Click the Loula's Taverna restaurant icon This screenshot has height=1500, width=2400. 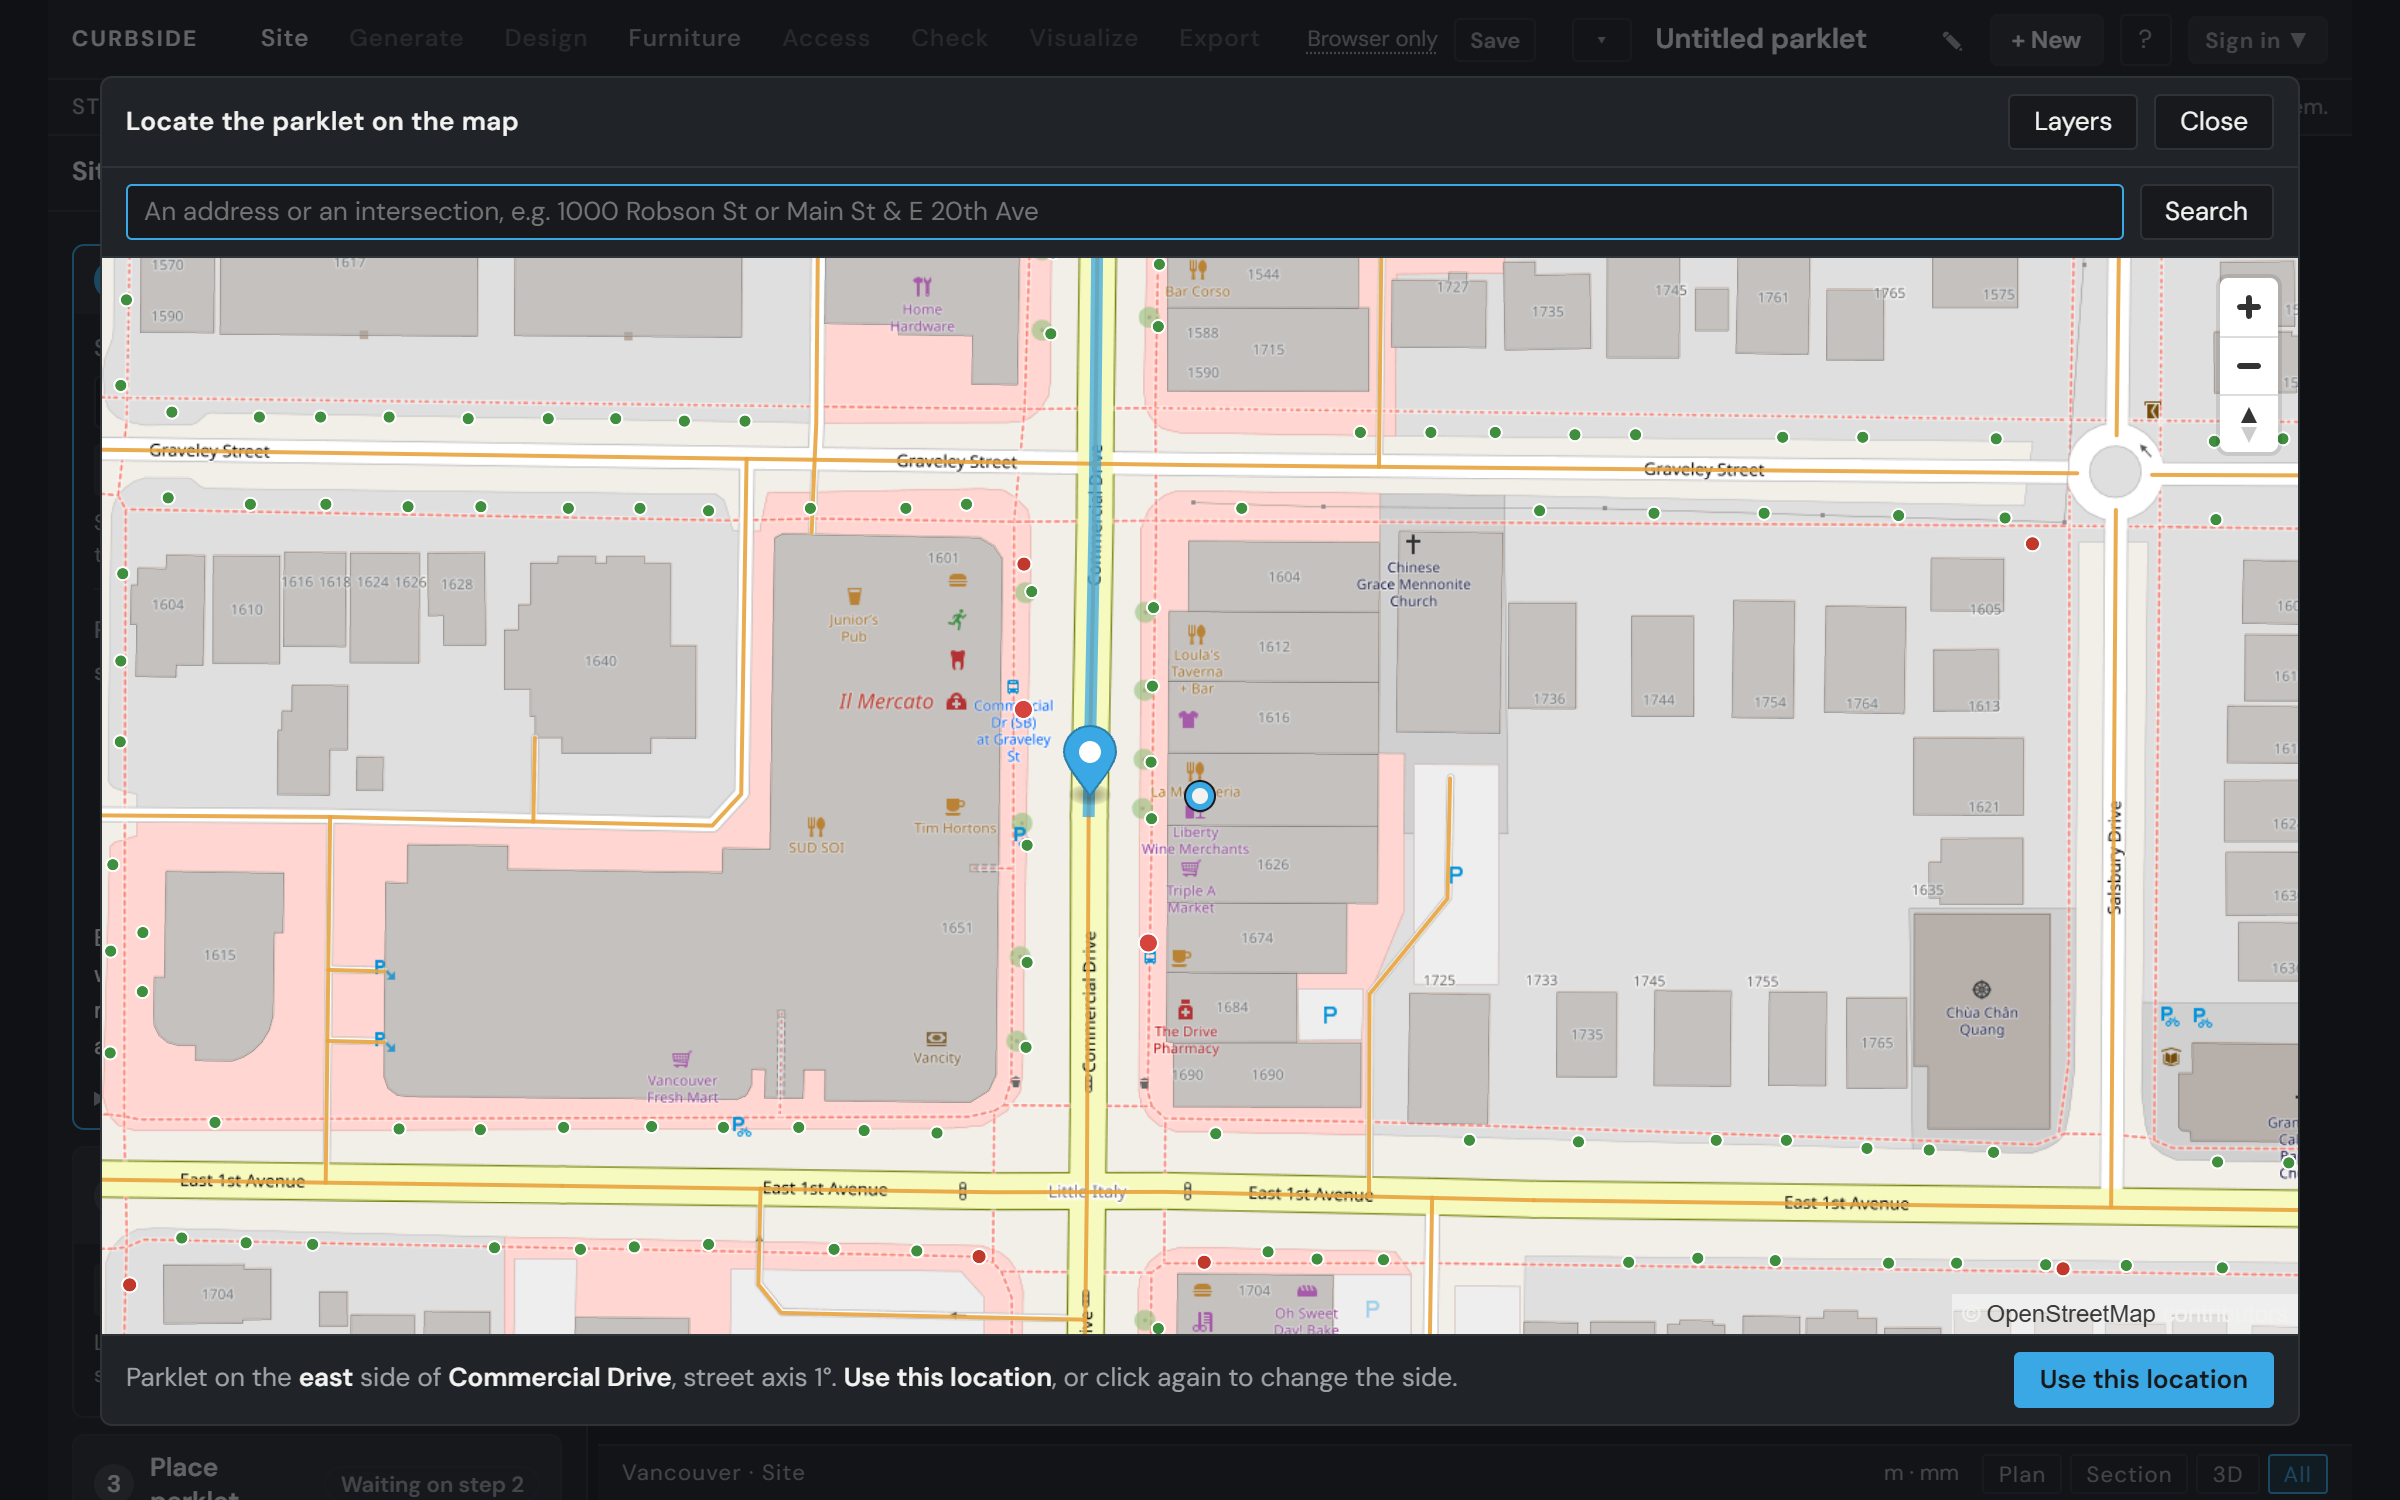1196,634
